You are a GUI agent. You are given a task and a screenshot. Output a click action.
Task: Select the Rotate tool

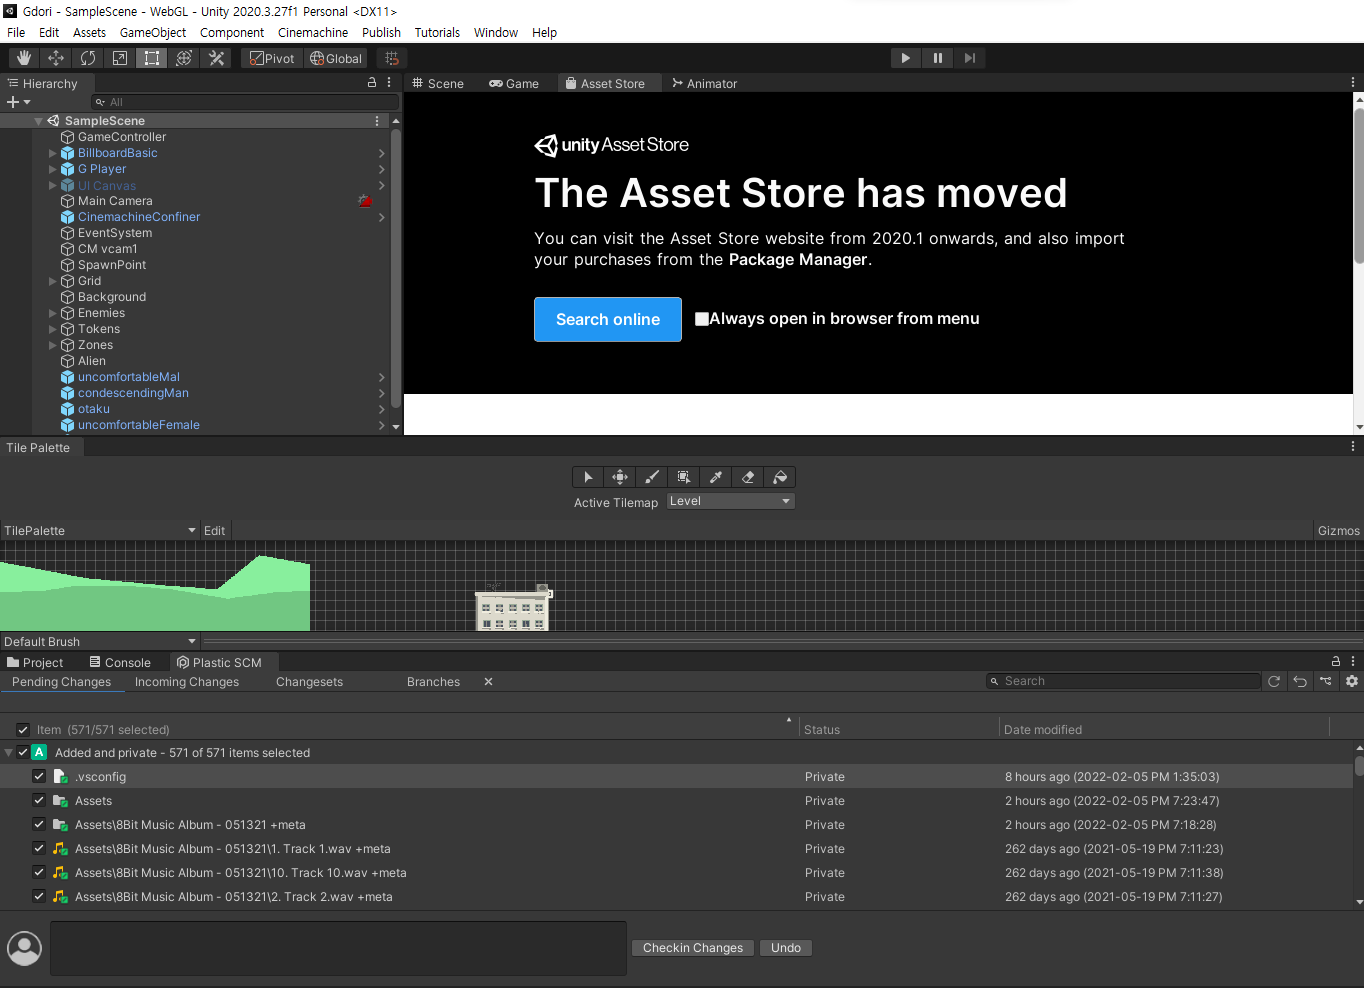pos(88,58)
